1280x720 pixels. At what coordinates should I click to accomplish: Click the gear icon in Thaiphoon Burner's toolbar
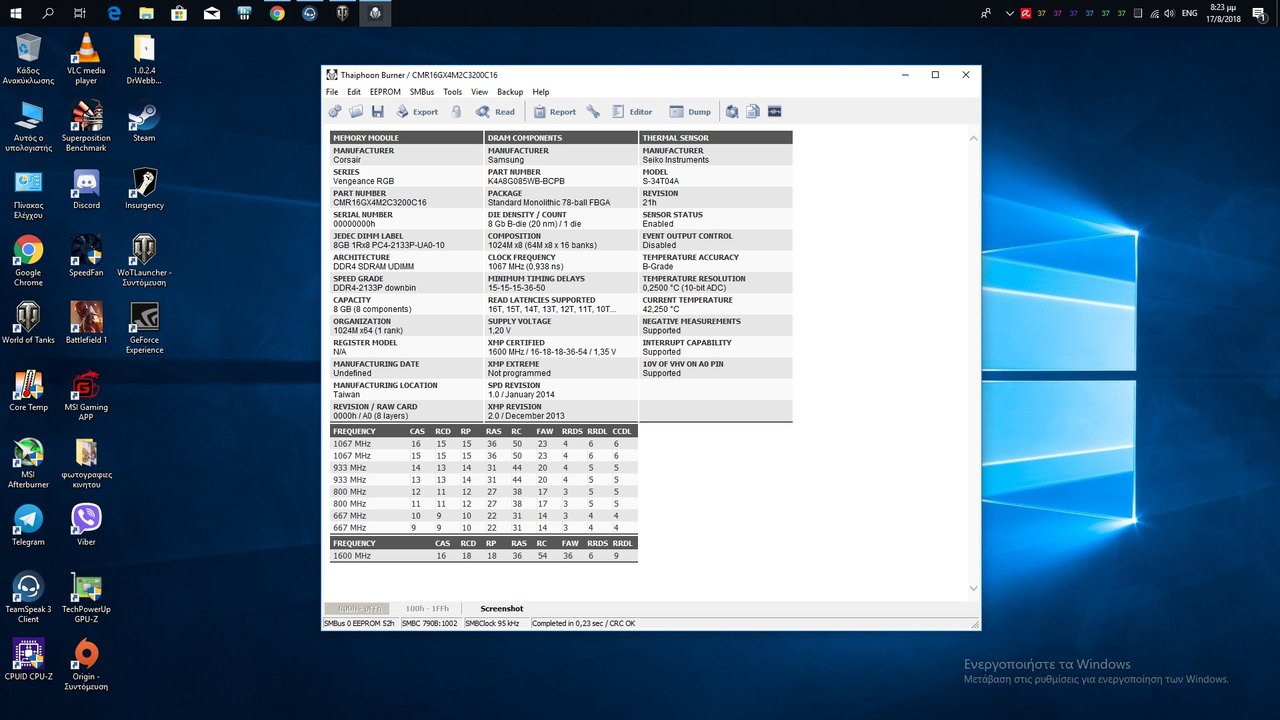click(335, 112)
